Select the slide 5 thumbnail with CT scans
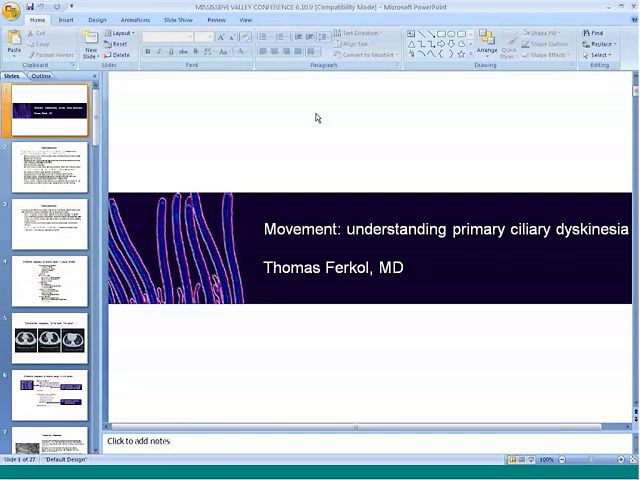The image size is (640, 480). point(50,338)
